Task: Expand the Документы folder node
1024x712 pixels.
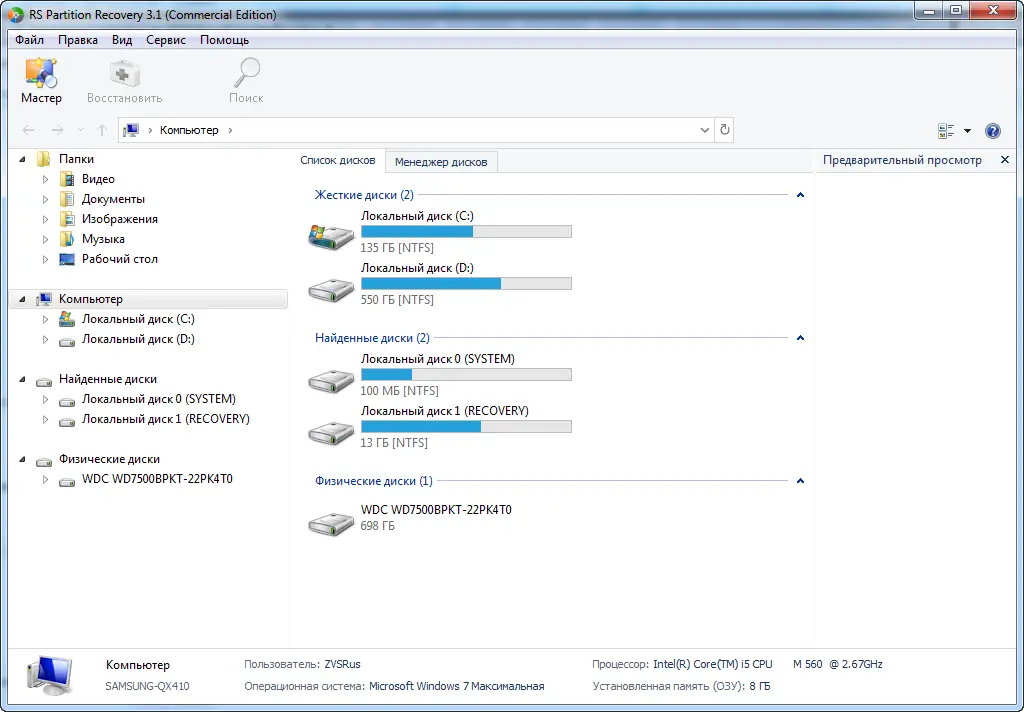Action: (45, 198)
